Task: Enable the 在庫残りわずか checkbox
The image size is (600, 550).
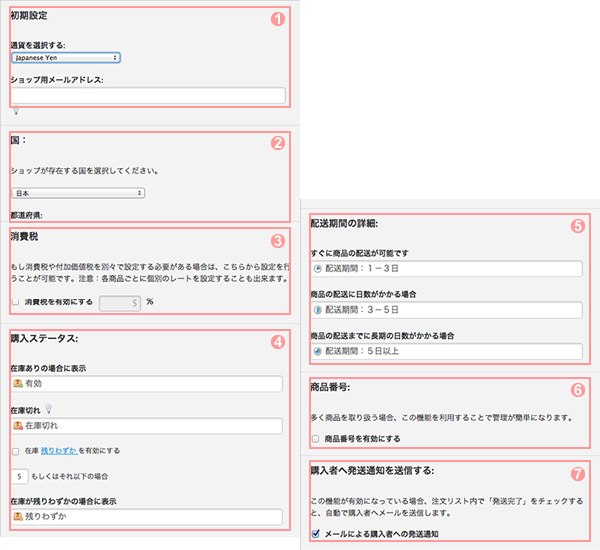Action: (16, 451)
